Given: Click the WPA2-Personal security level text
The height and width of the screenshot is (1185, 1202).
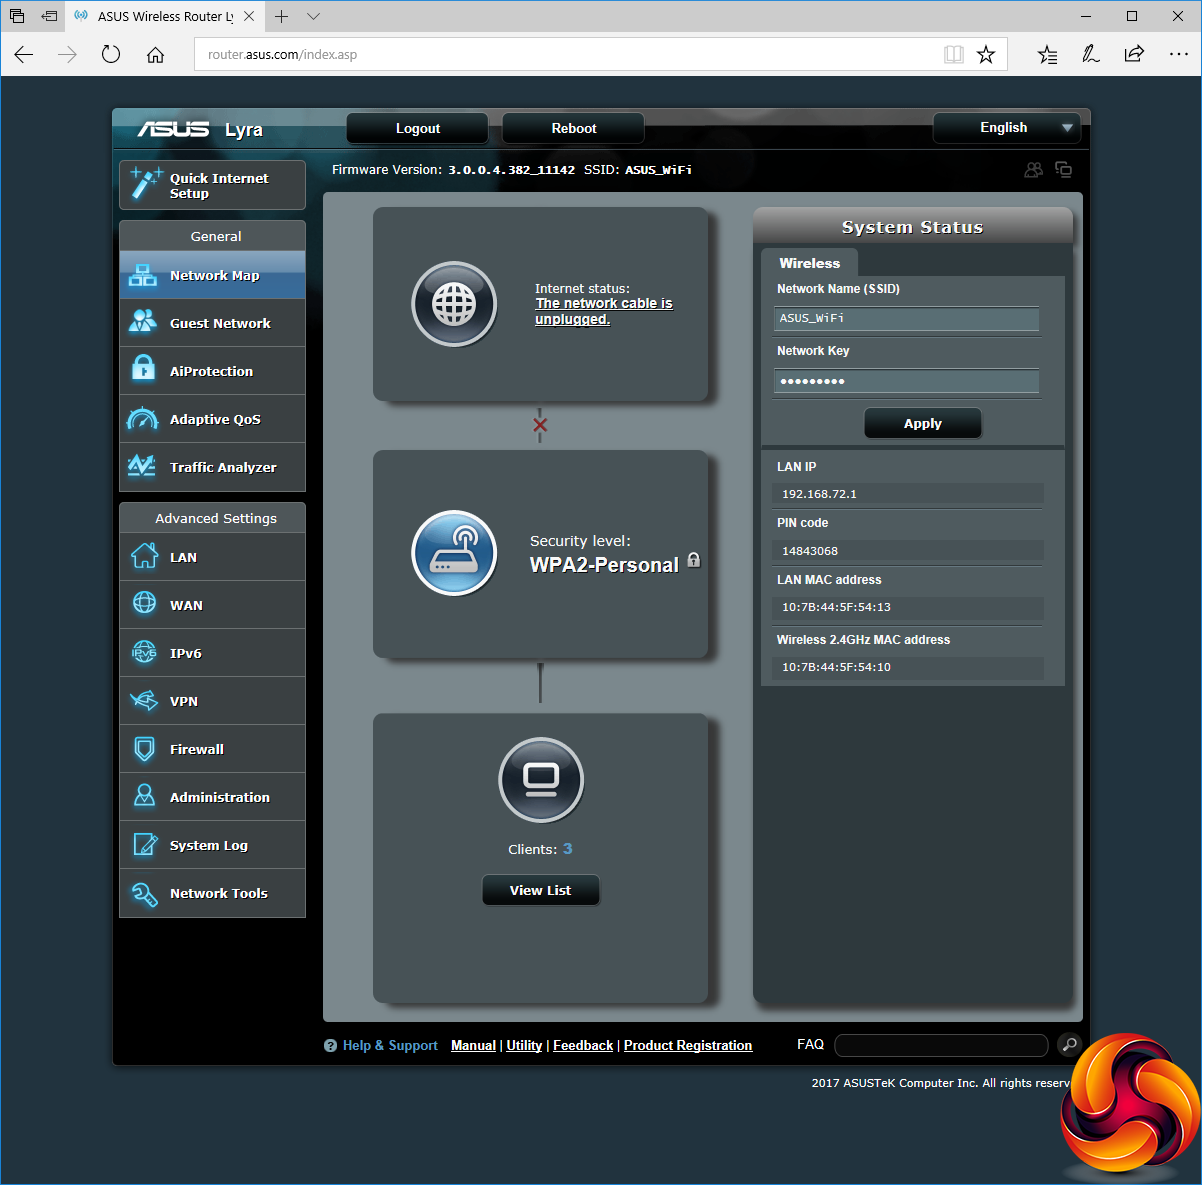Looking at the screenshot, I should [604, 565].
